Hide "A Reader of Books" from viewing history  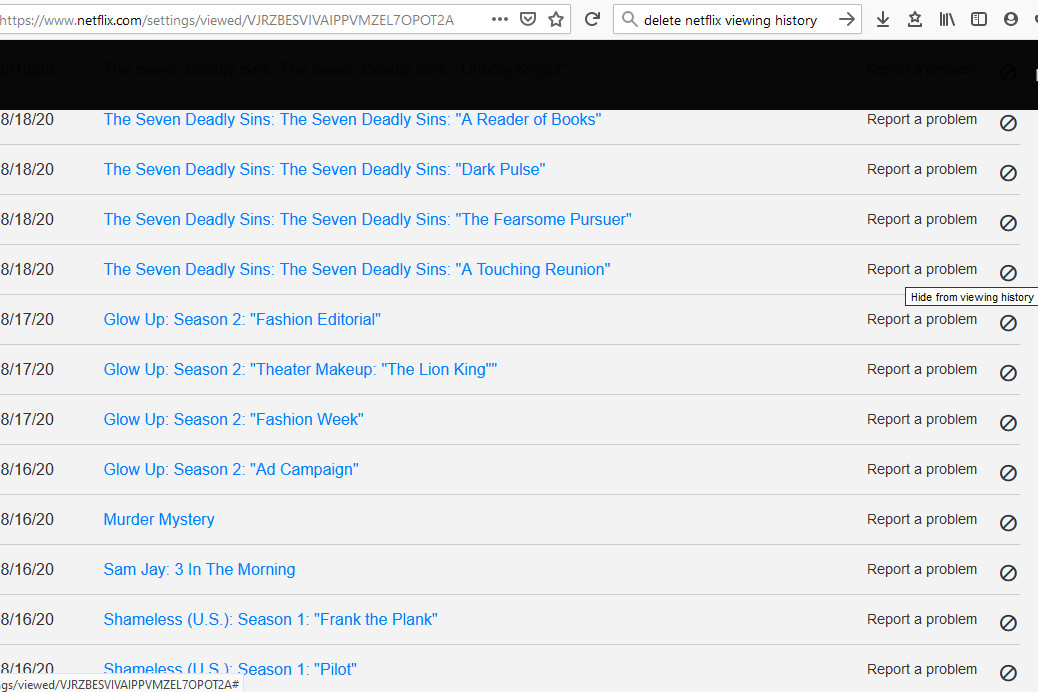pos(1008,123)
